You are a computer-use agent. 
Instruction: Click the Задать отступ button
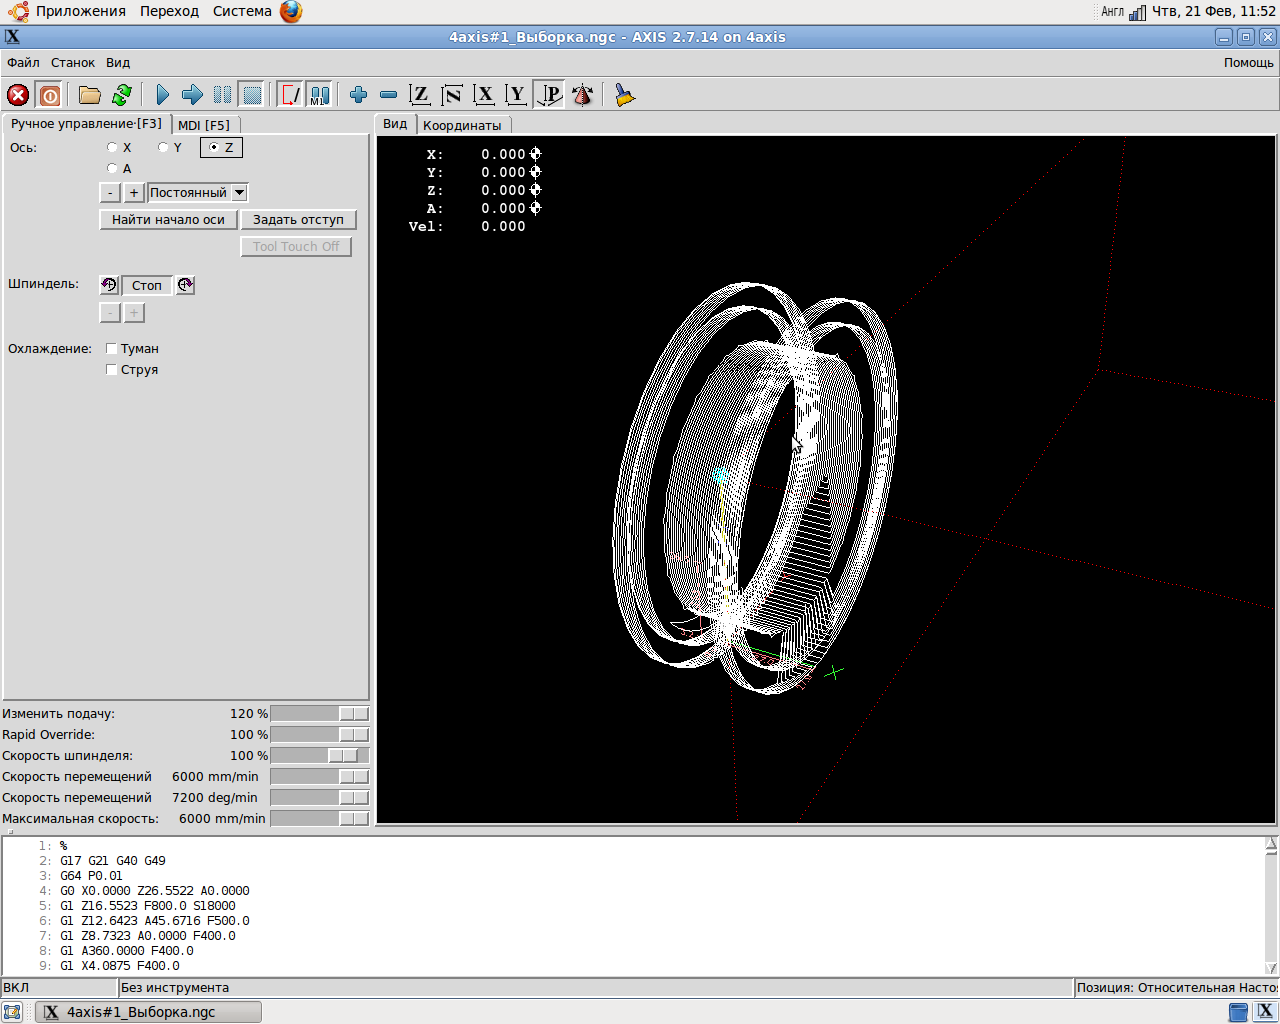pos(298,220)
